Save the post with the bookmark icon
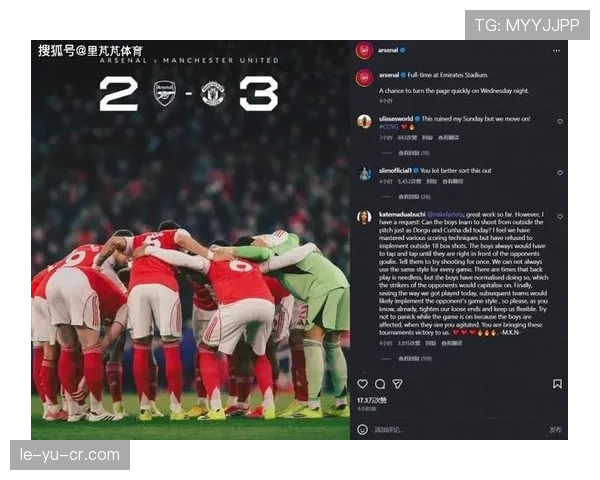The height and width of the screenshot is (480, 600). pyautogui.click(x=557, y=384)
